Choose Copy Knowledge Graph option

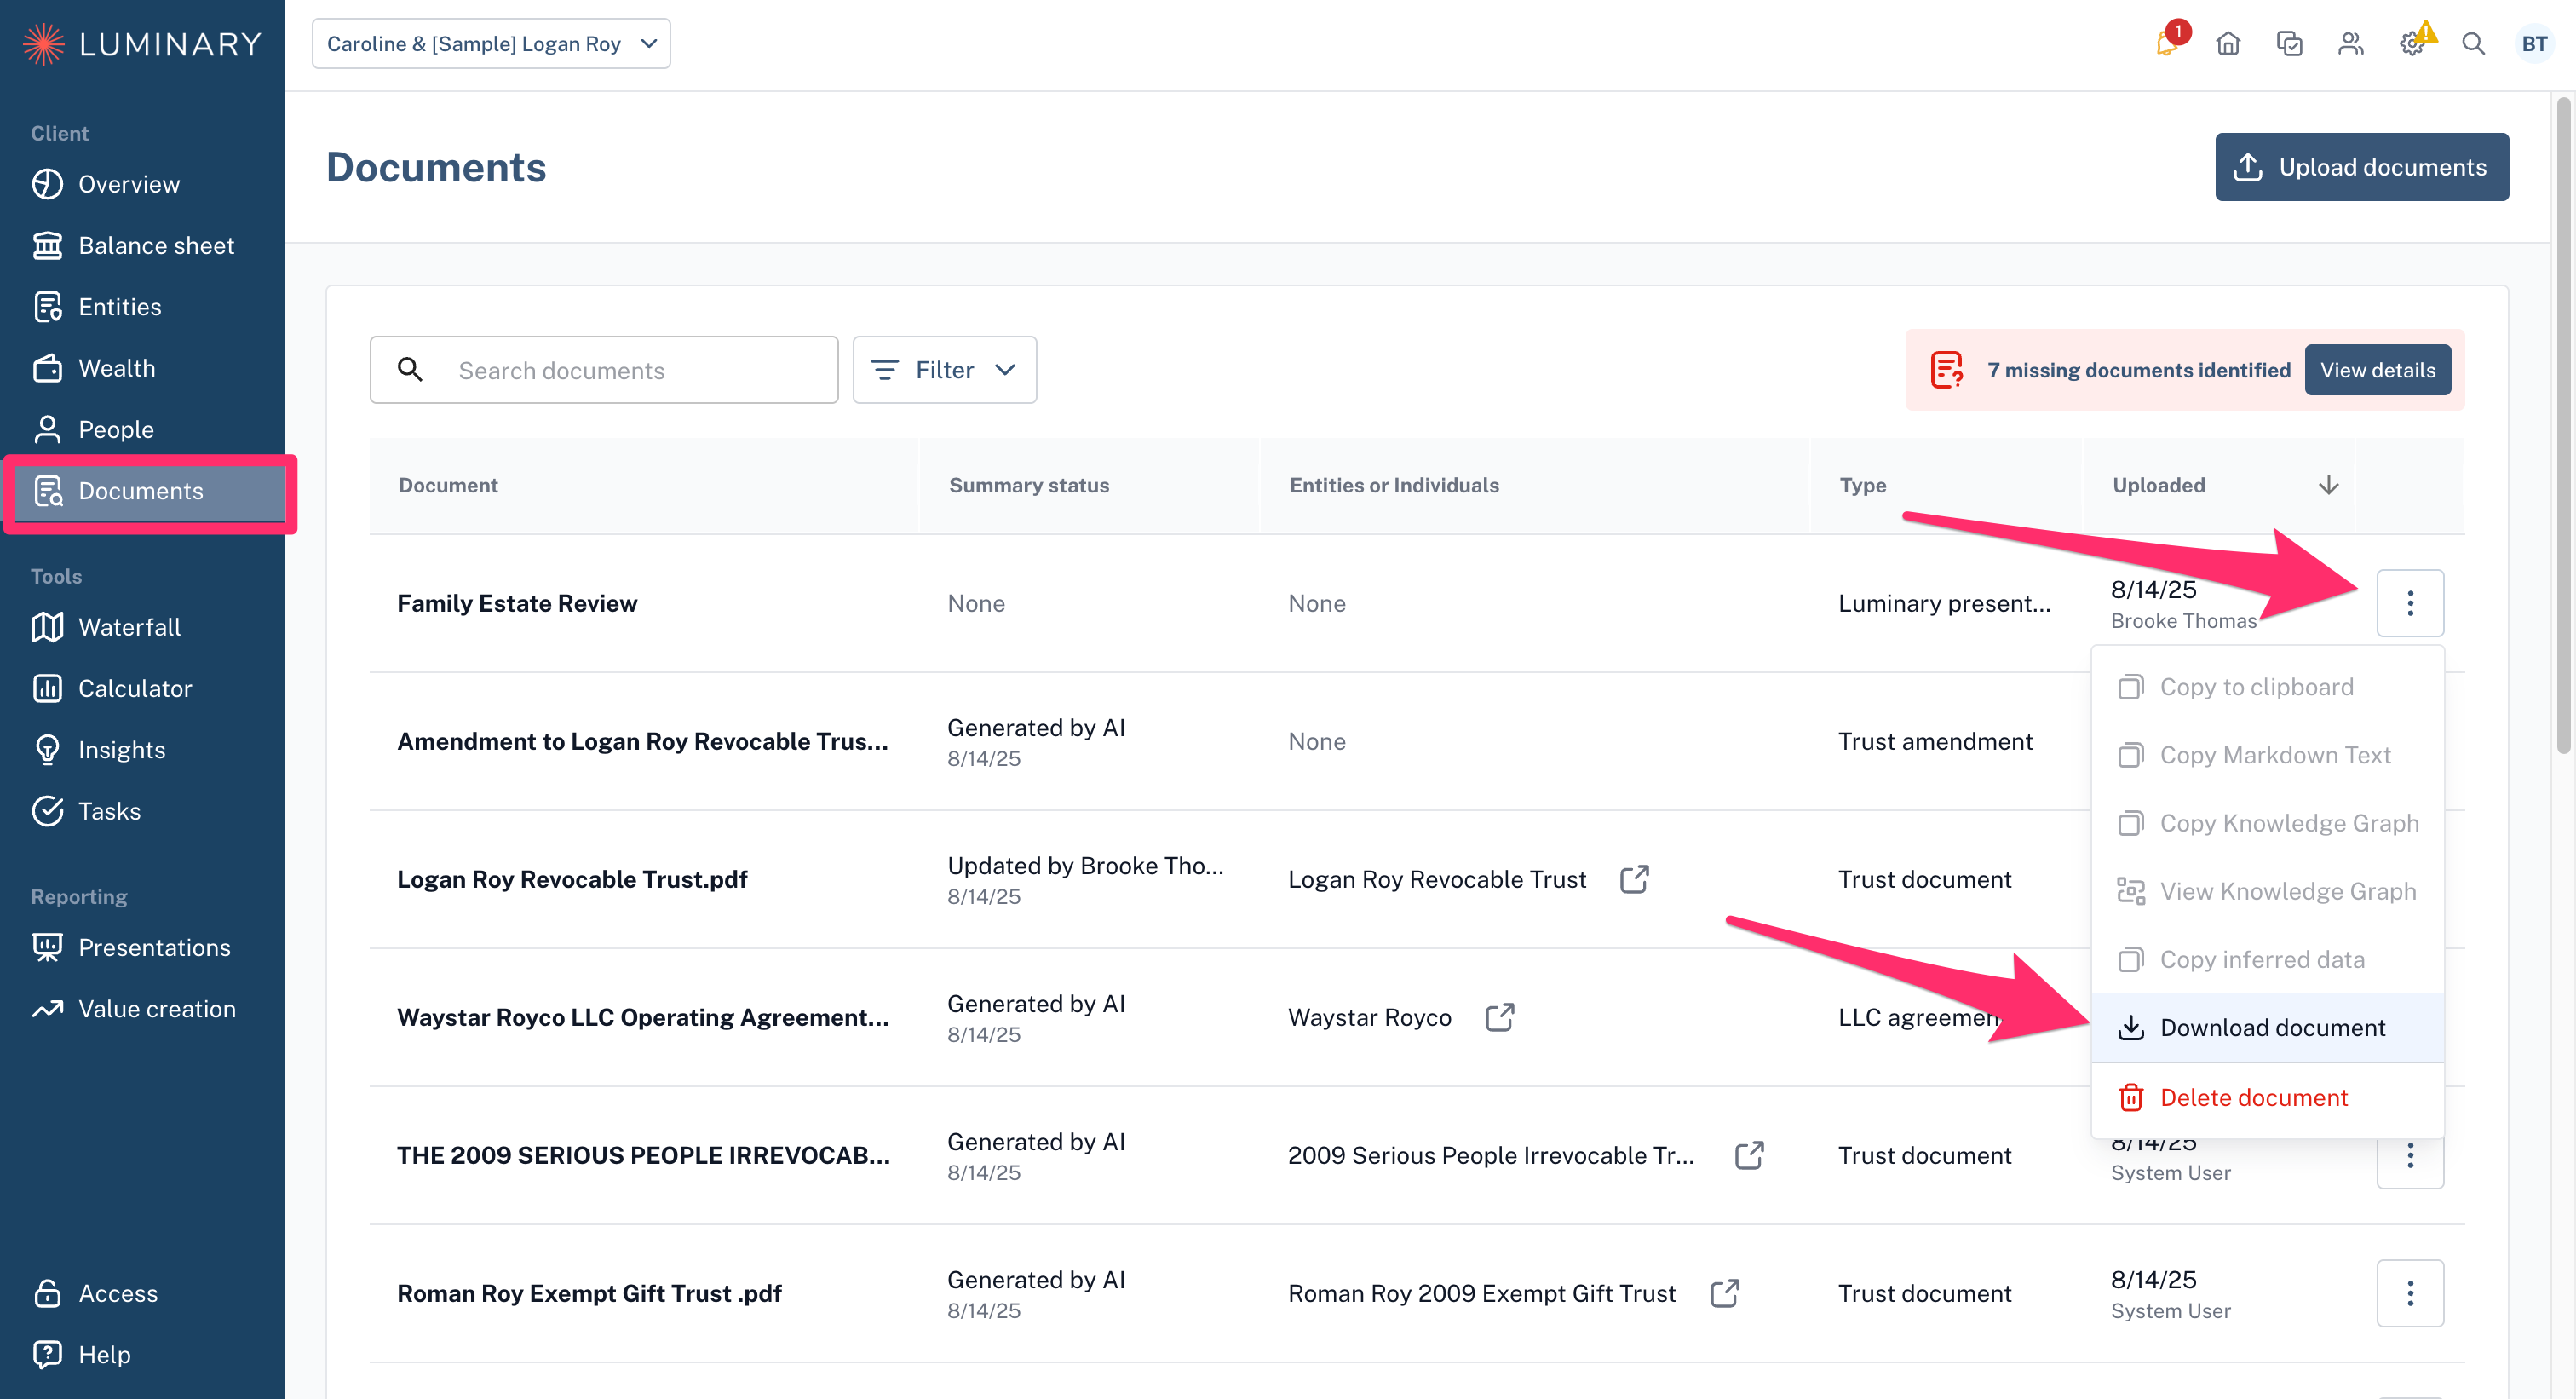coord(2267,823)
